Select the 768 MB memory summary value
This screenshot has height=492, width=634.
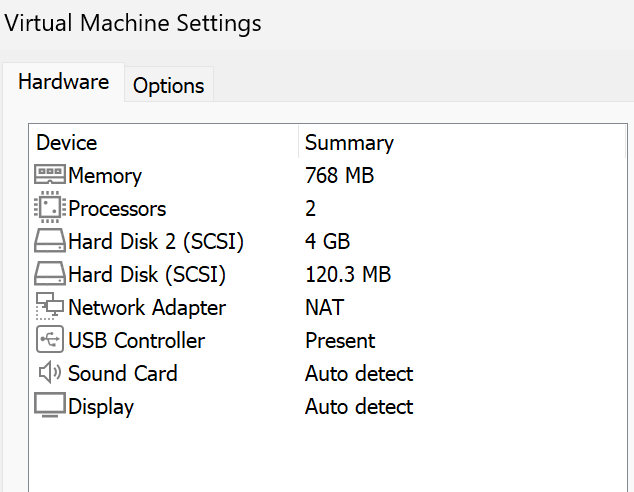[339, 176]
